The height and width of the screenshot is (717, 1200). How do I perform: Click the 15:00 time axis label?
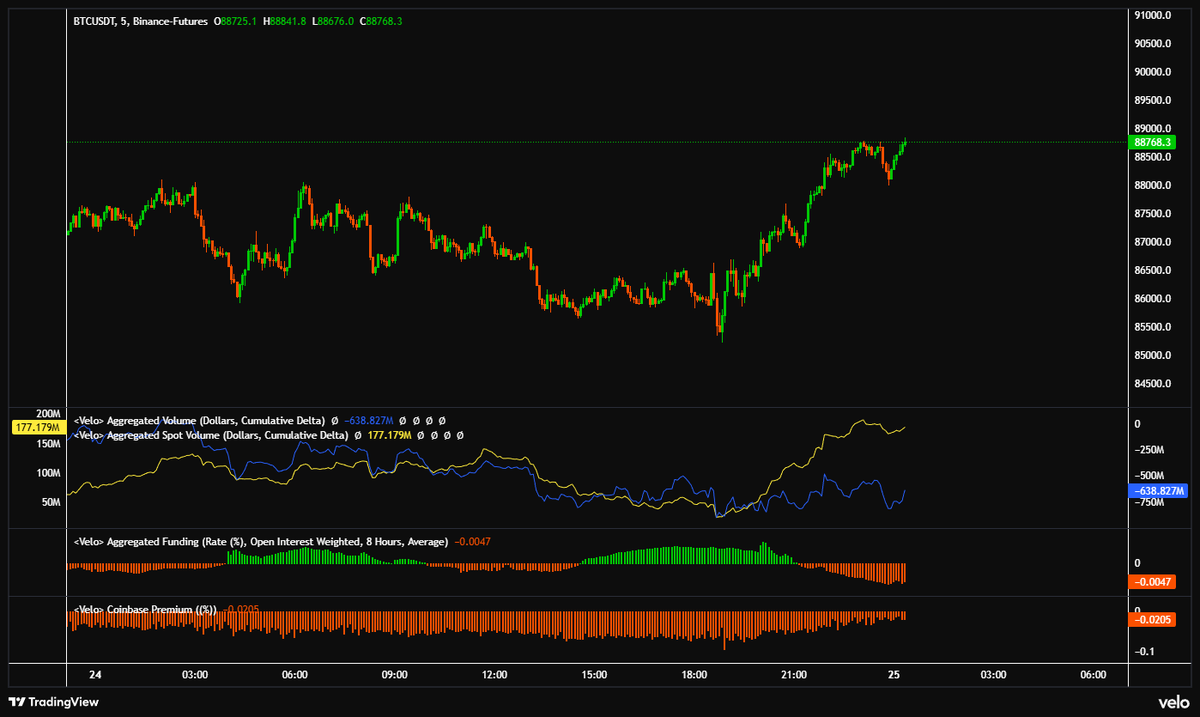click(x=594, y=674)
